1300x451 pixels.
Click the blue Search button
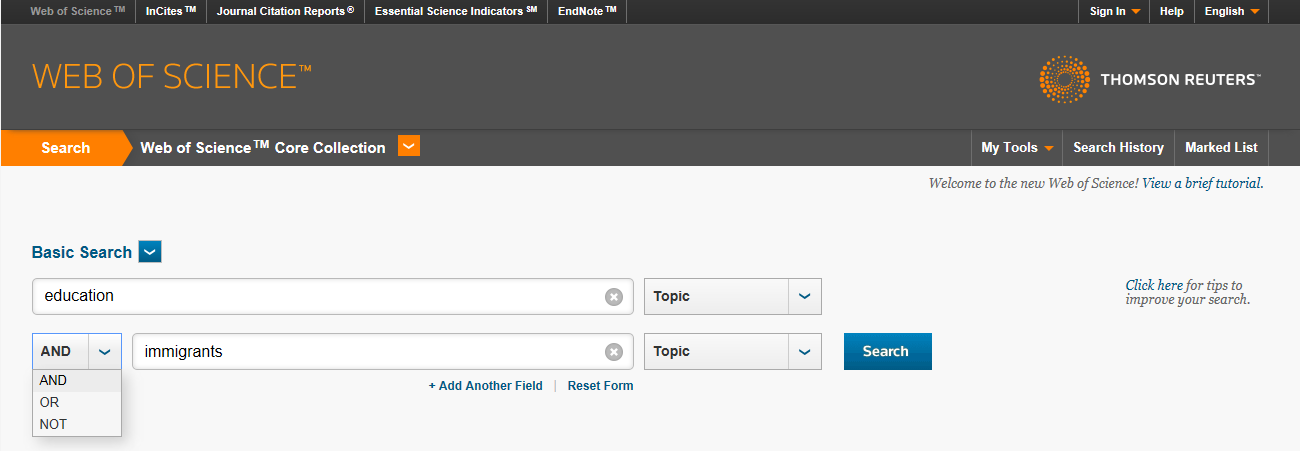click(888, 351)
